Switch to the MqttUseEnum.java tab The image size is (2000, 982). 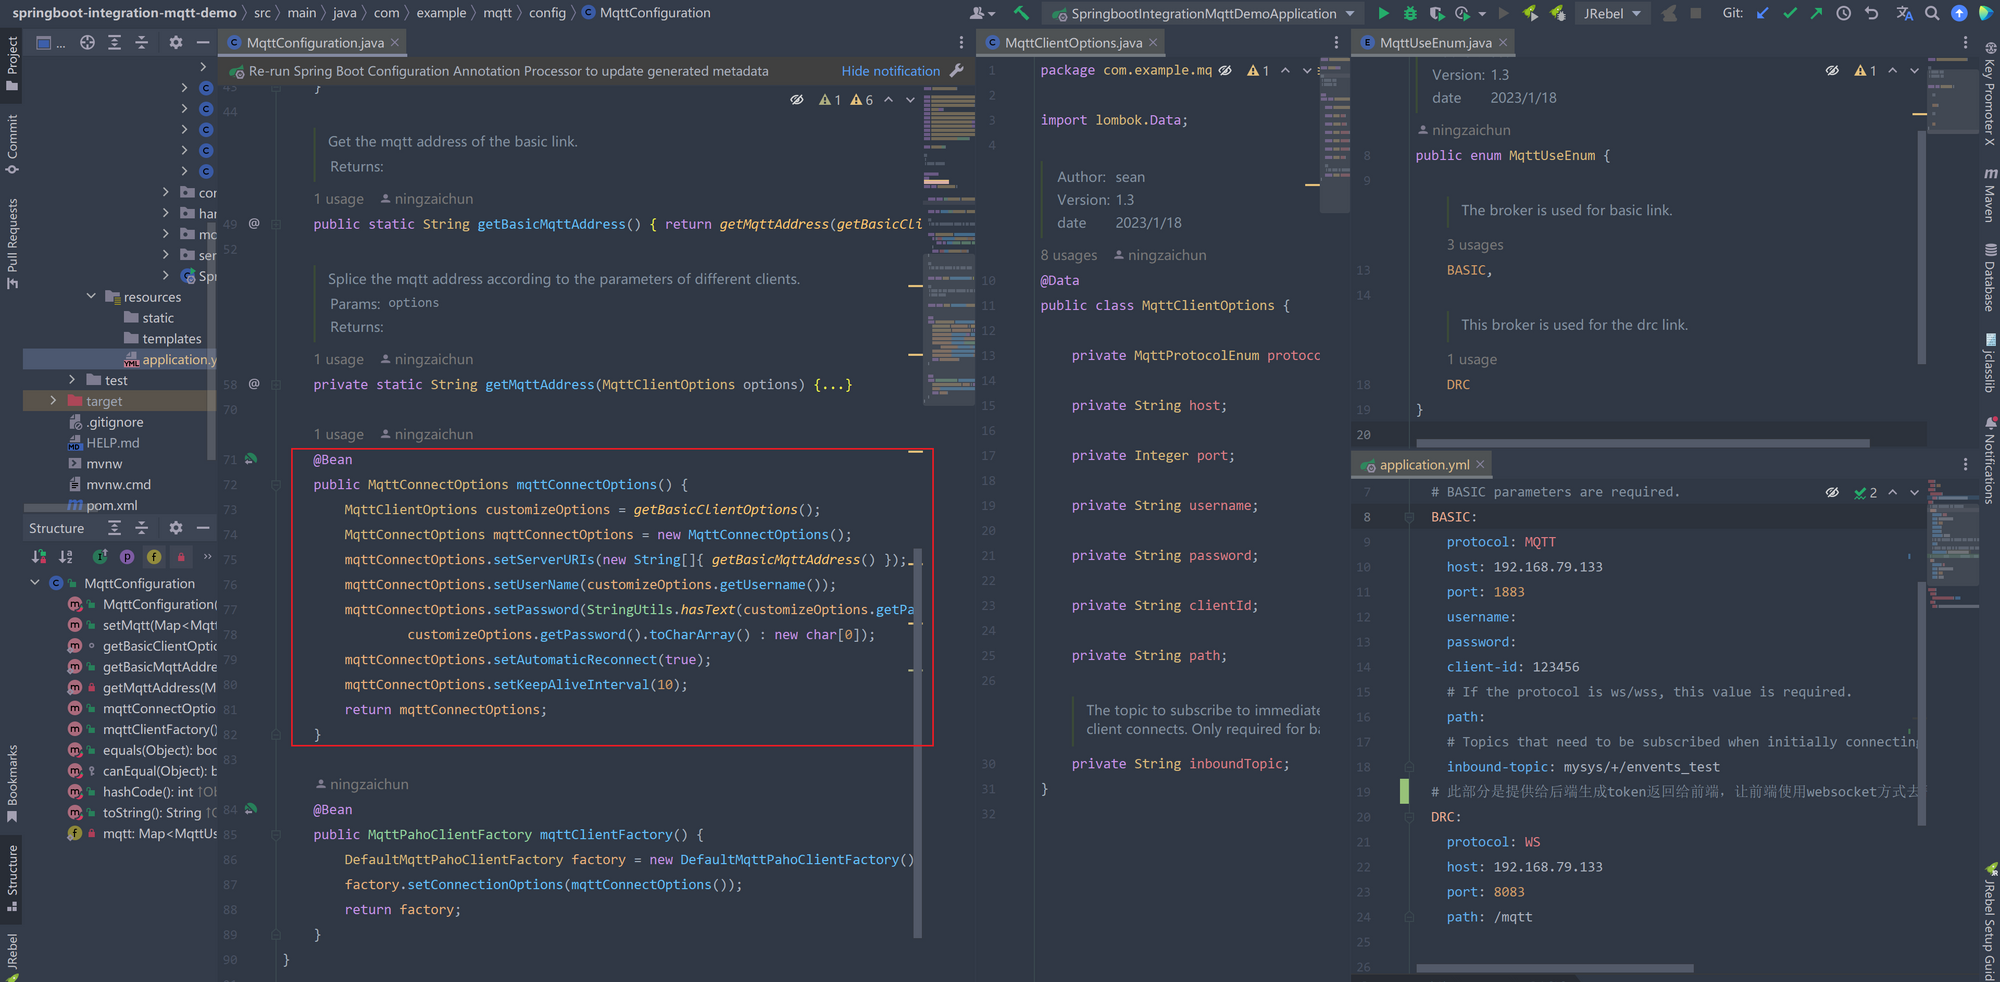pyautogui.click(x=1435, y=43)
